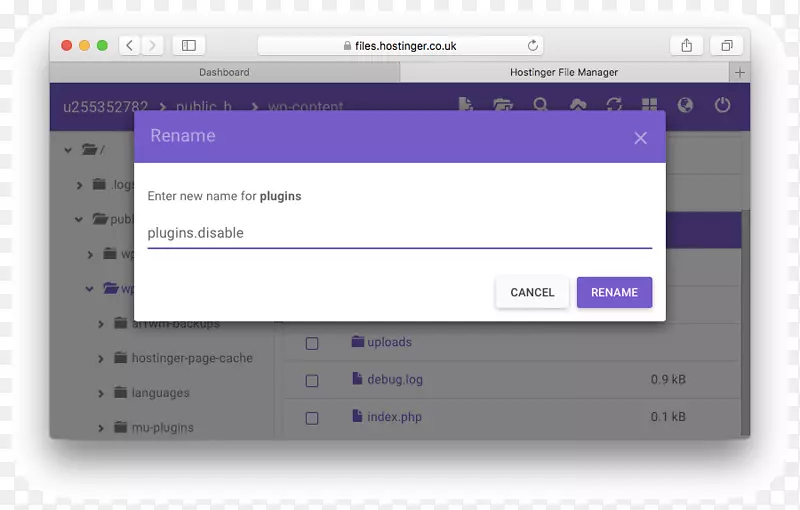Tick the checkbox for uploads

click(x=312, y=343)
